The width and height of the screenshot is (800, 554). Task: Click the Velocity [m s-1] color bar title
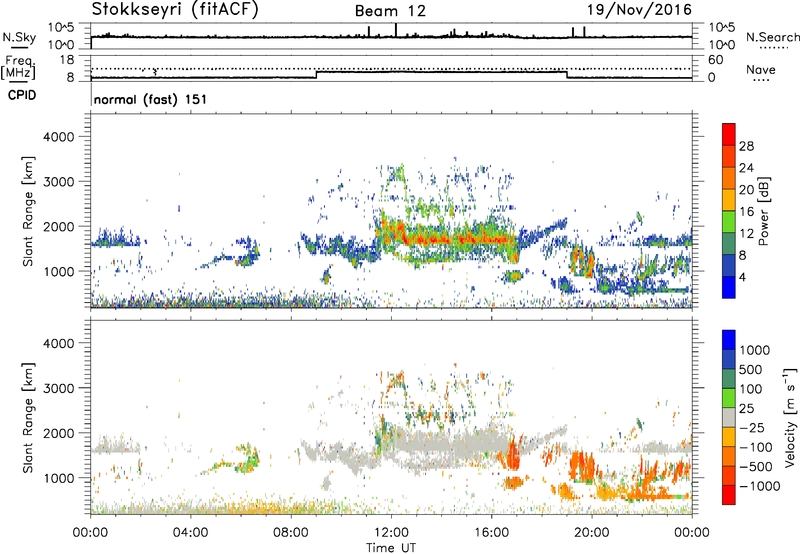(790, 417)
